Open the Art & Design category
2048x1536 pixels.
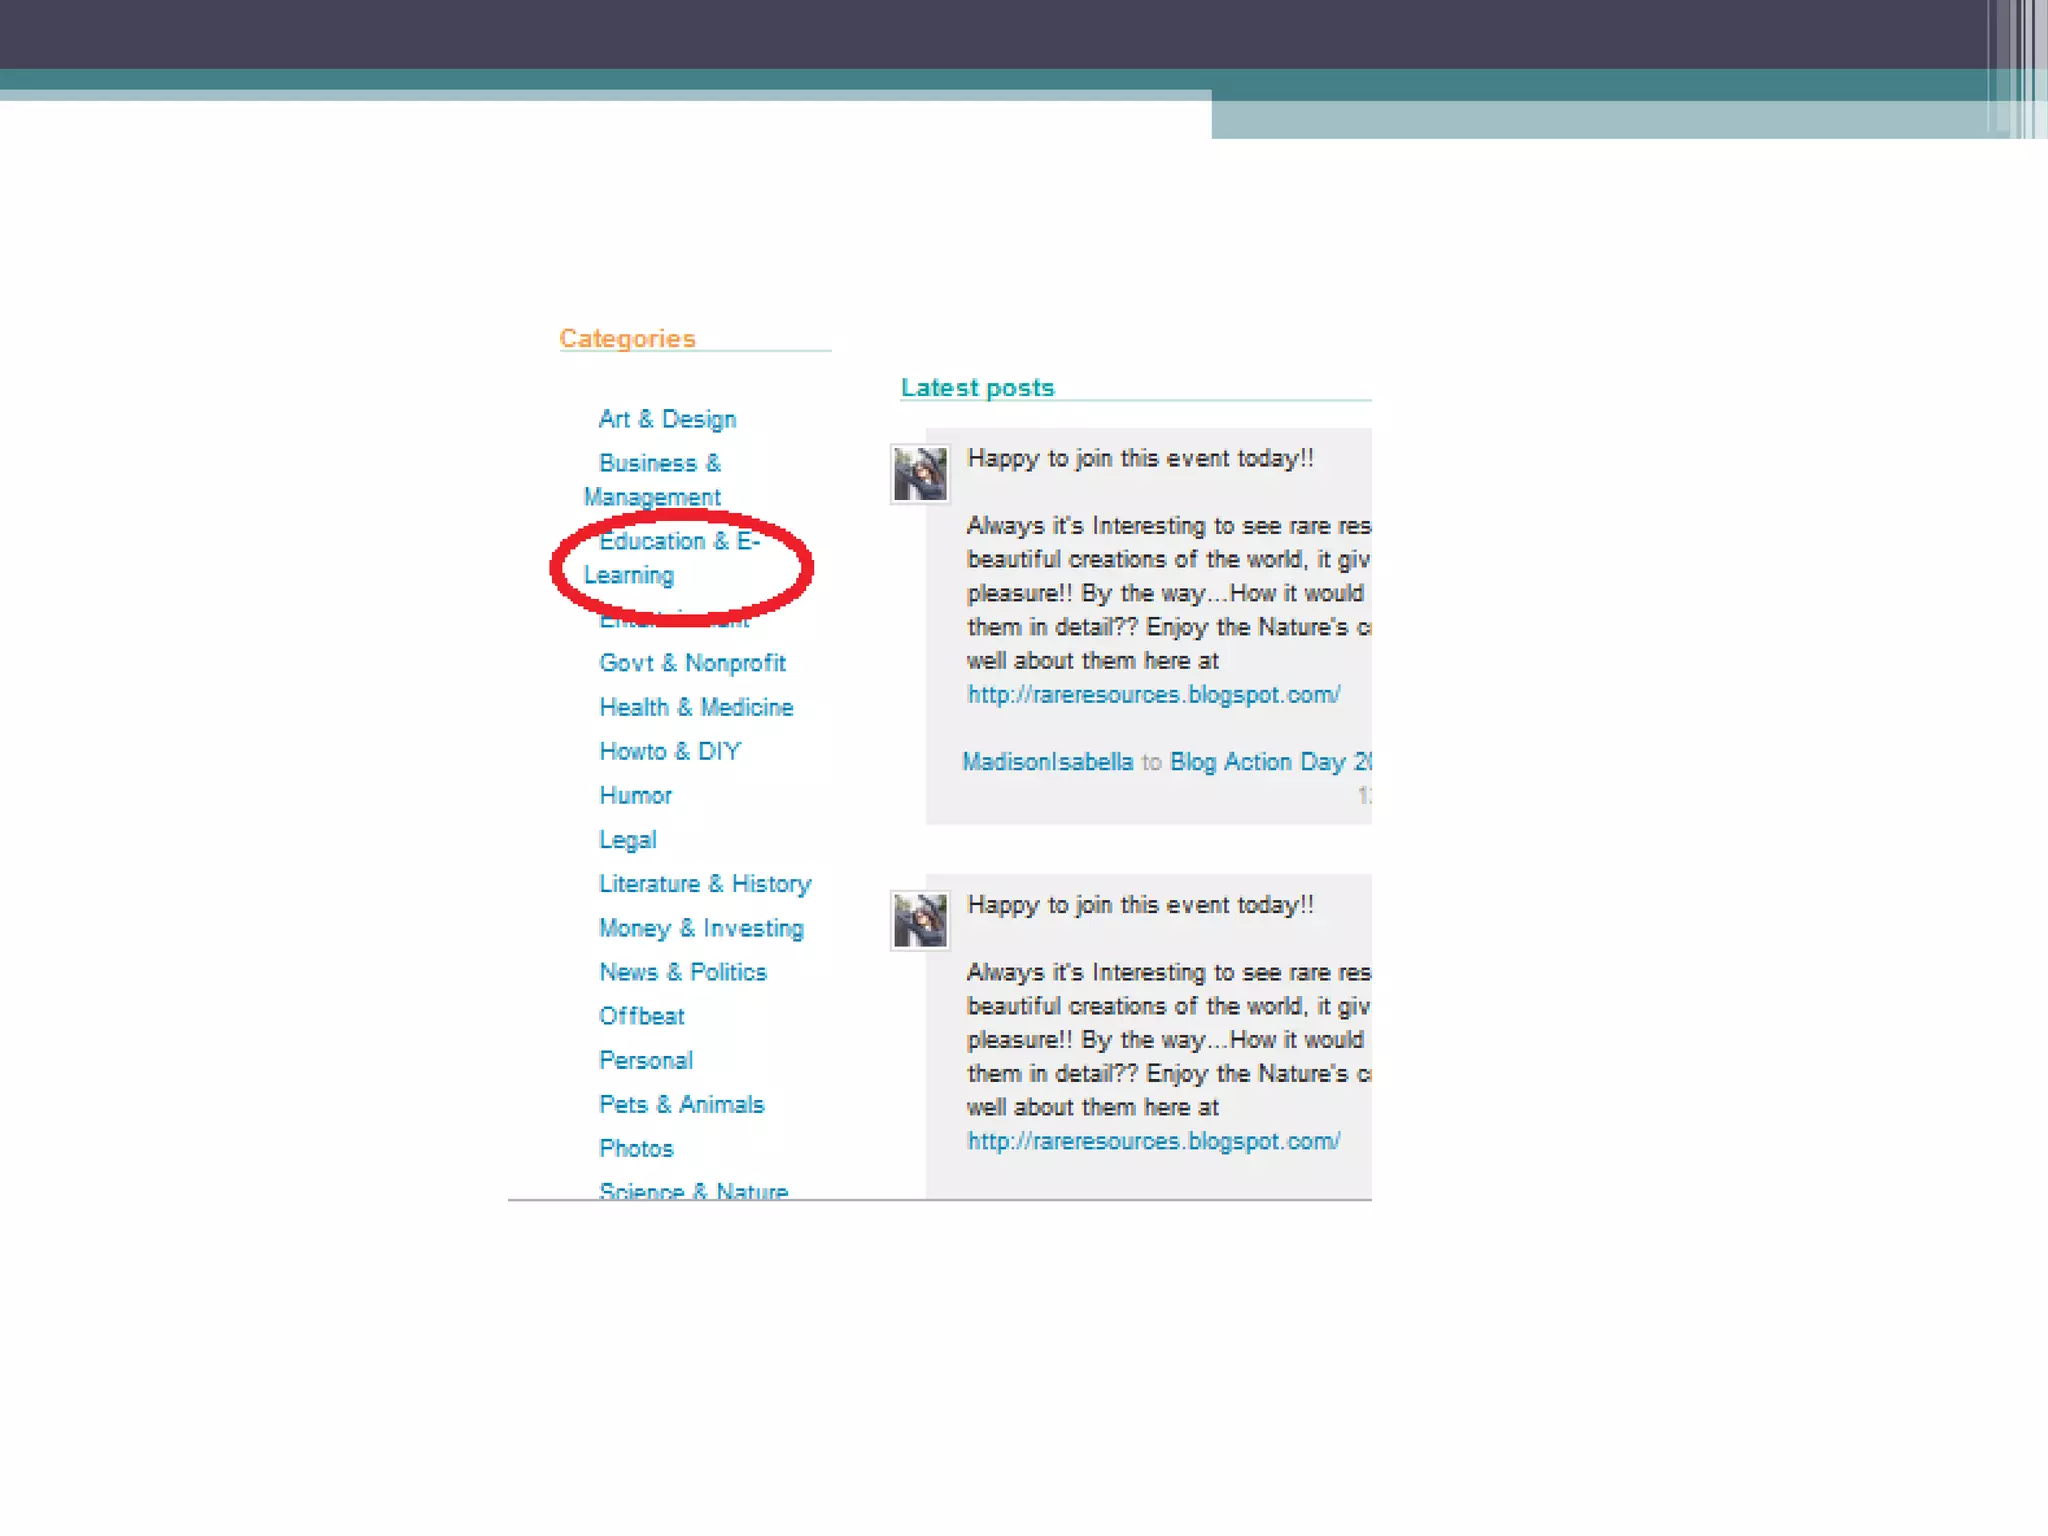(x=667, y=419)
